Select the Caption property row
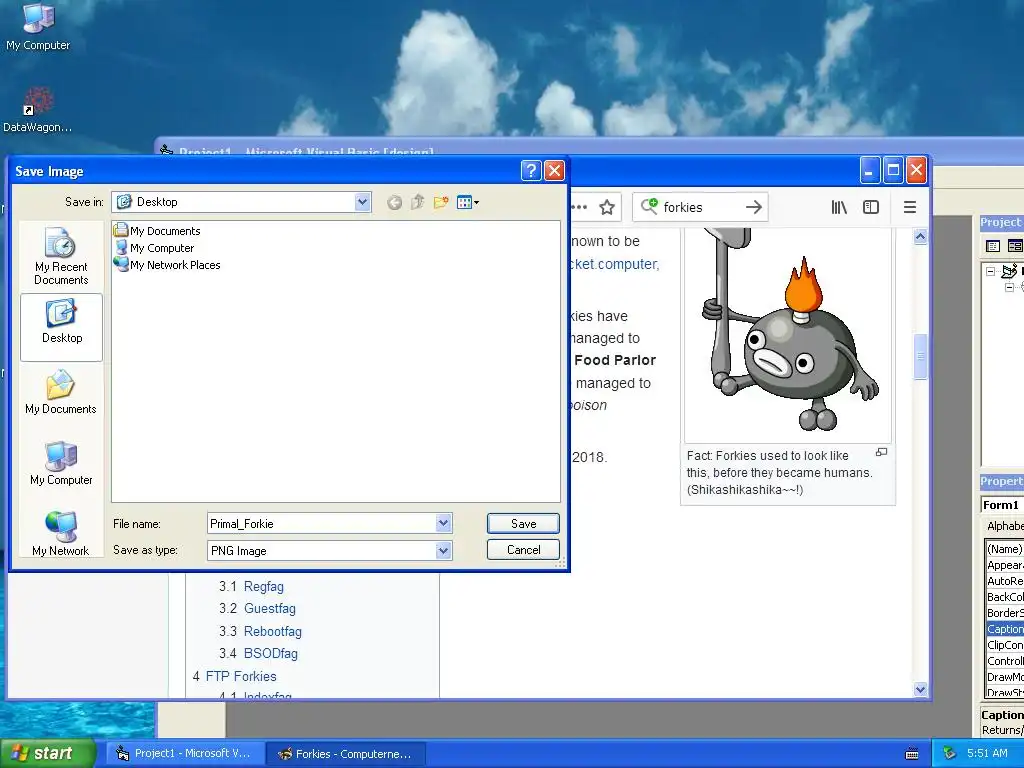The height and width of the screenshot is (768, 1024). [1004, 629]
